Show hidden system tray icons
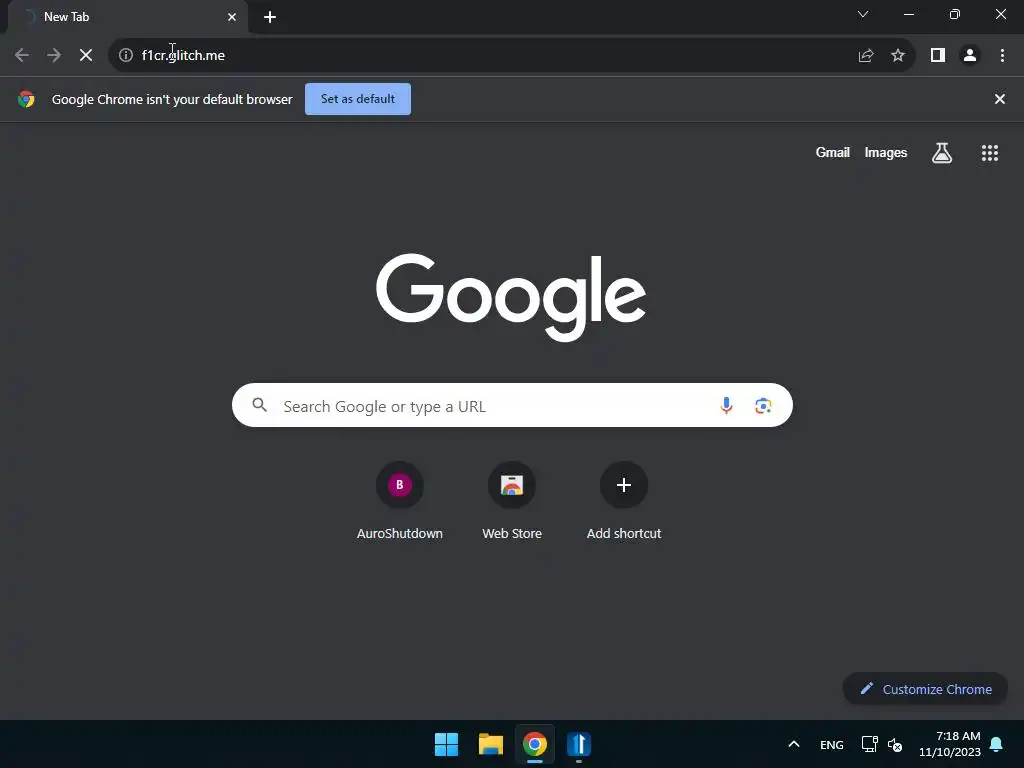 tap(794, 744)
